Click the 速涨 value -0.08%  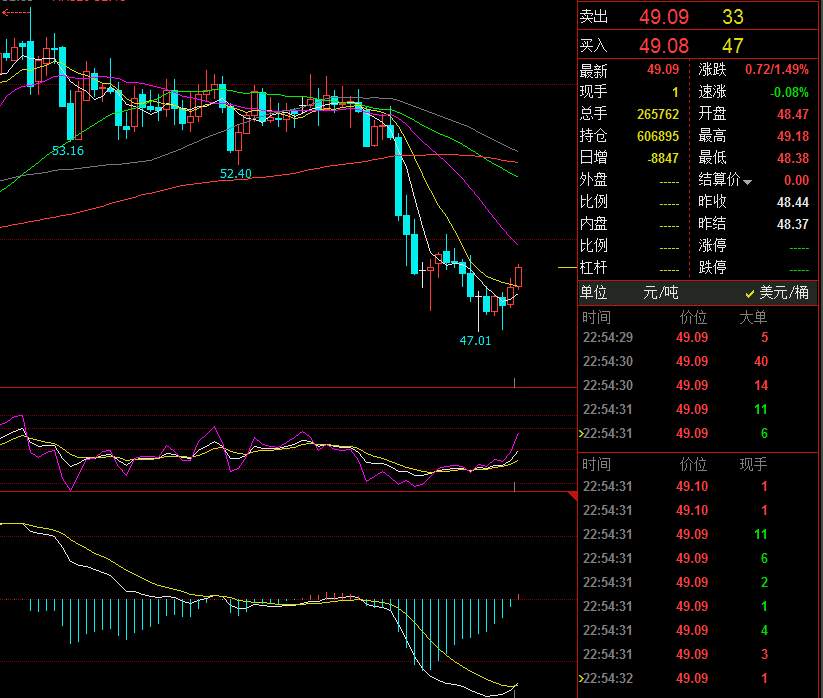coord(789,92)
